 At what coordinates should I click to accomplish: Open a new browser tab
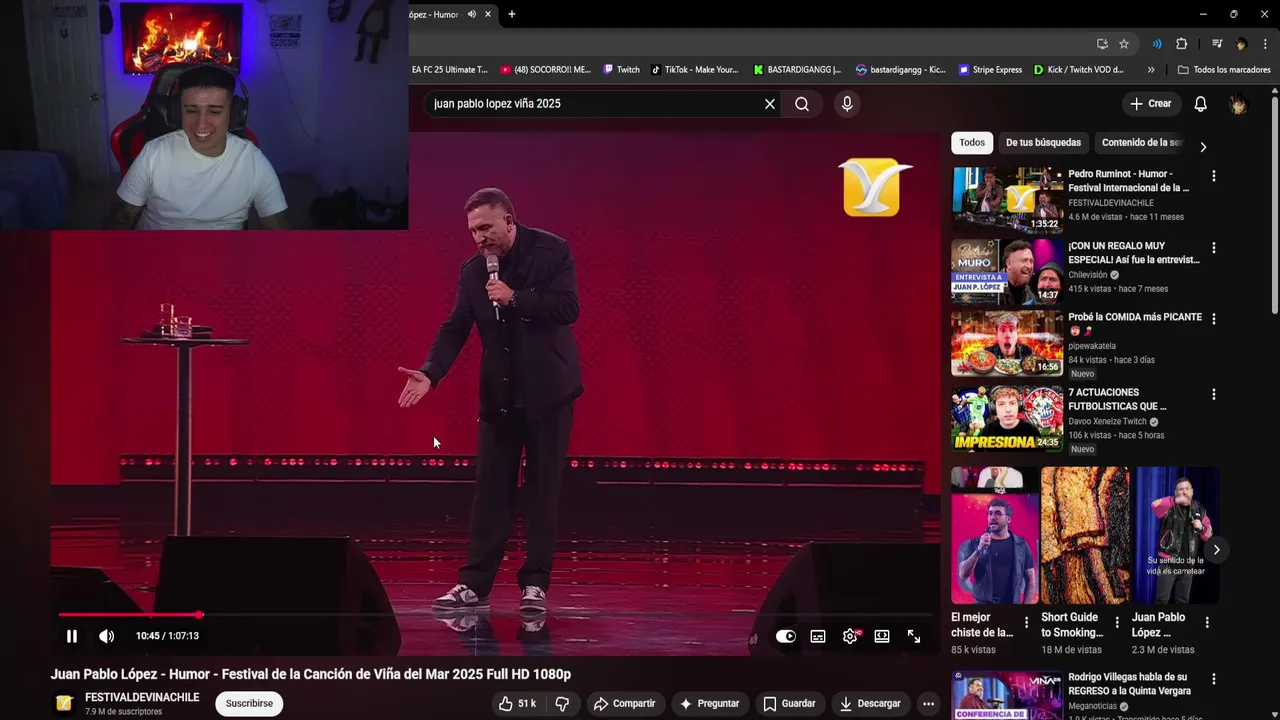pyautogui.click(x=512, y=14)
